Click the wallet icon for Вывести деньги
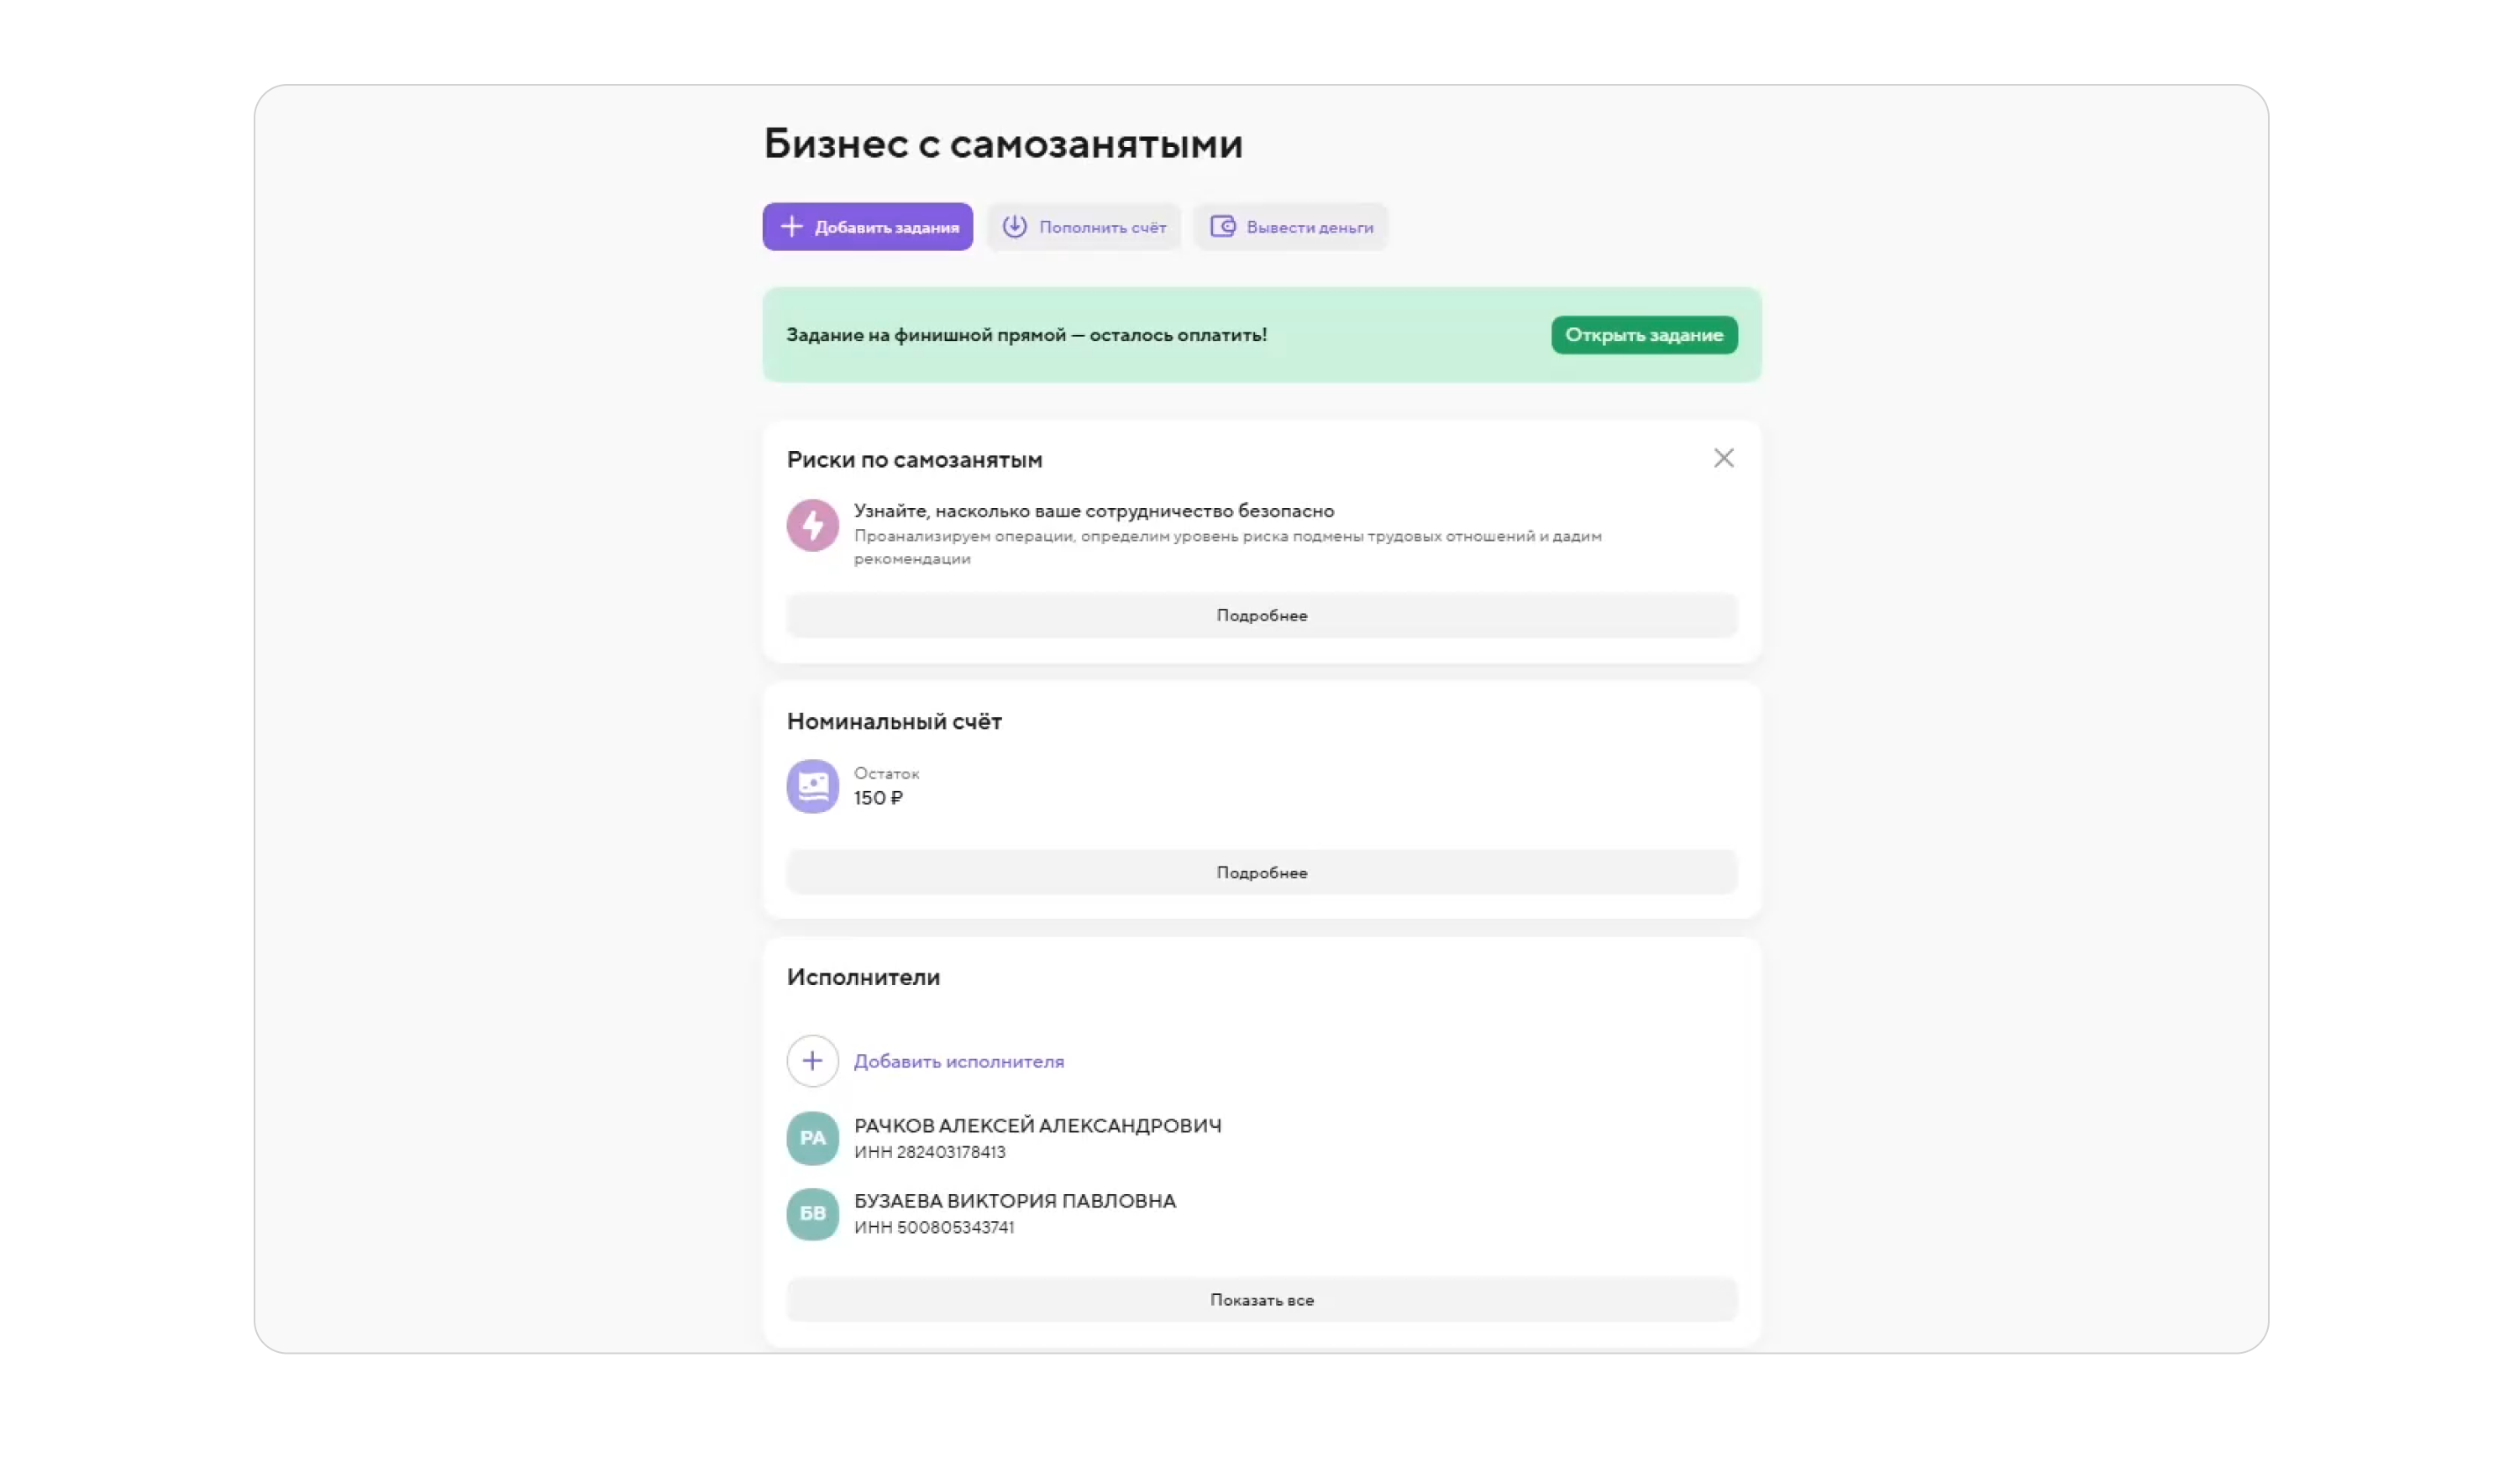Viewport: 2520px width, 1478px height. click(x=1222, y=227)
